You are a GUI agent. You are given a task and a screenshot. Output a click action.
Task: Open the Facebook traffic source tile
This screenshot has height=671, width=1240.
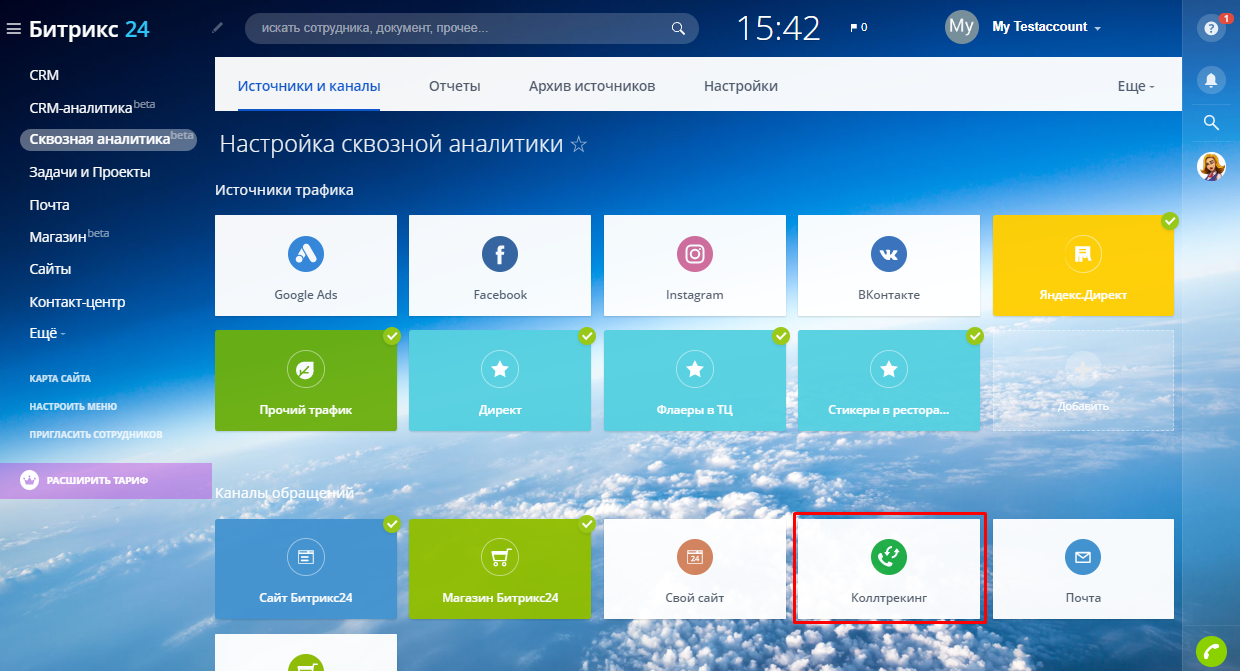[500, 265]
